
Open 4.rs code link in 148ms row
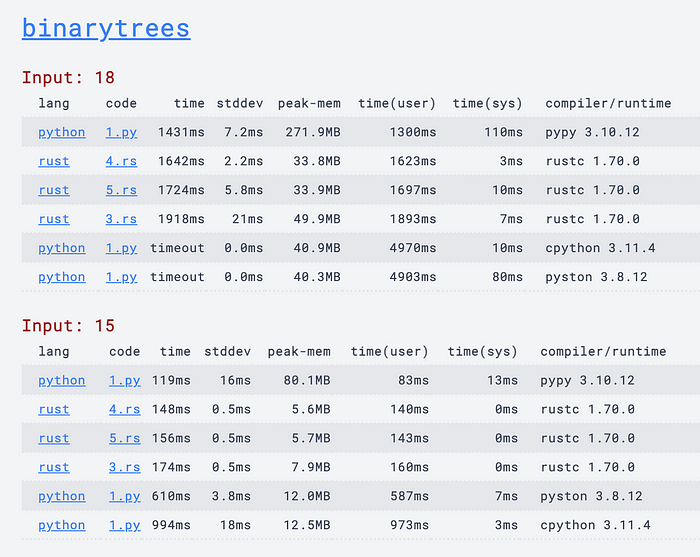[125, 409]
